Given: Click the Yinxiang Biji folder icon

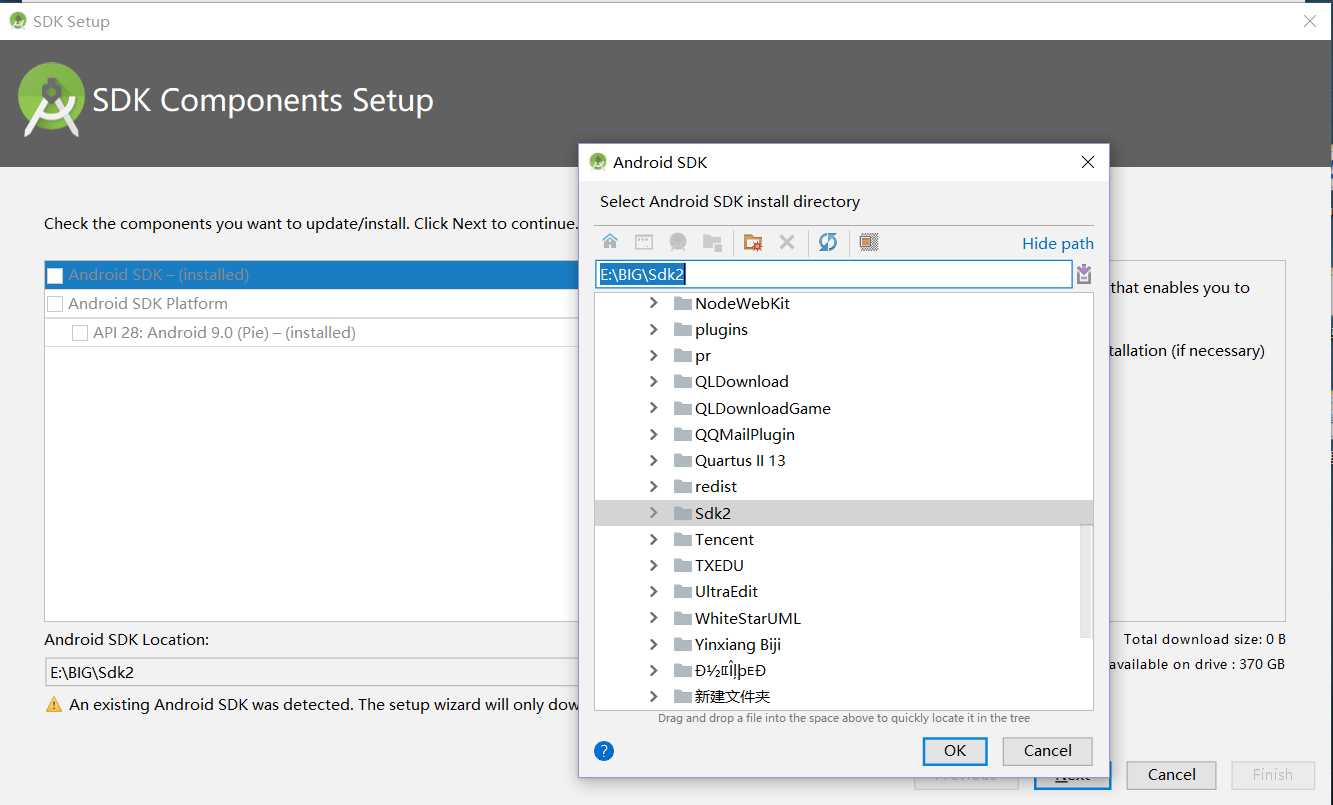Looking at the screenshot, I should (x=683, y=644).
